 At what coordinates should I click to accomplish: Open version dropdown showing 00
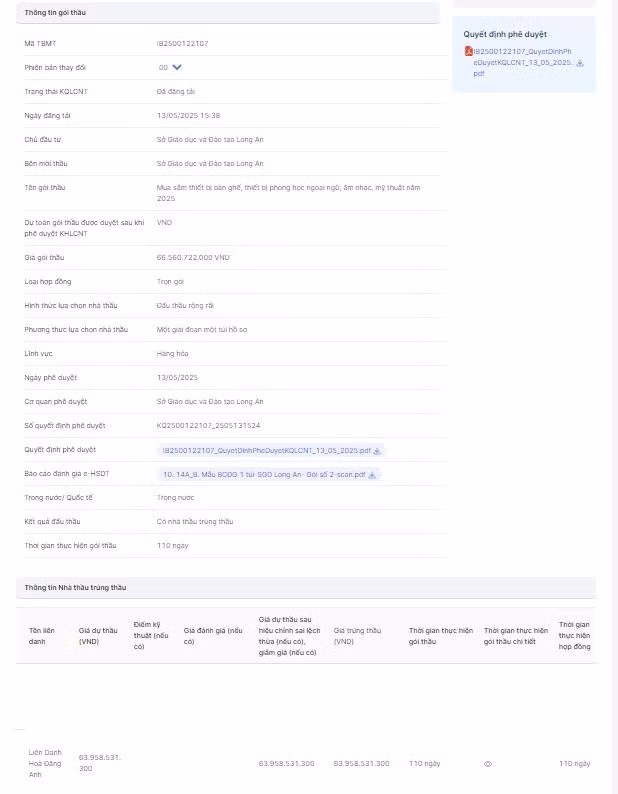(163, 67)
